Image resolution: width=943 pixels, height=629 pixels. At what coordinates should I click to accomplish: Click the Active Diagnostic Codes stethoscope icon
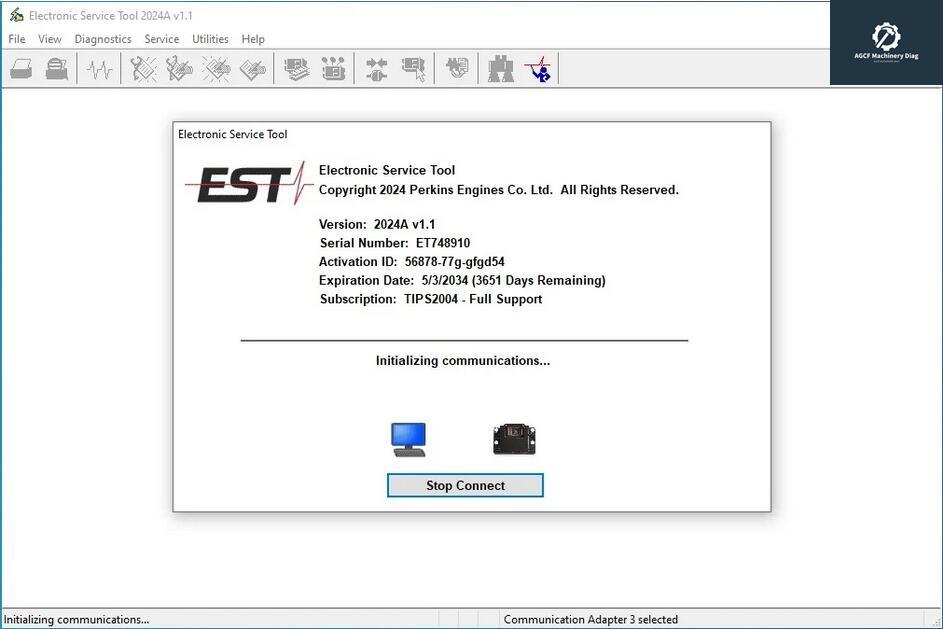(x=144, y=69)
